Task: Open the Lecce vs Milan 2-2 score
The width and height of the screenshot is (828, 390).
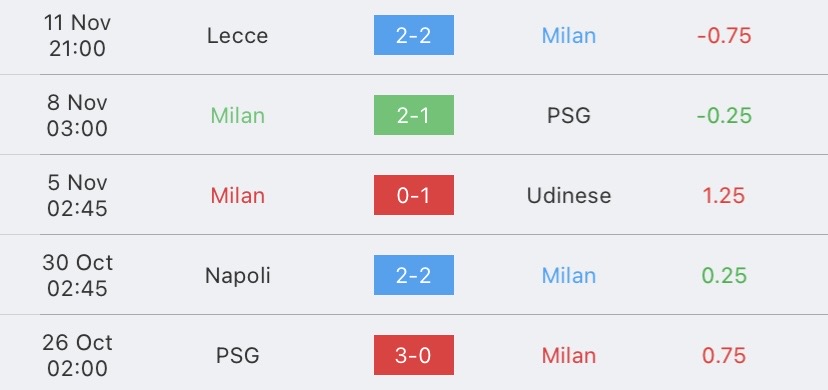Action: 413,35
